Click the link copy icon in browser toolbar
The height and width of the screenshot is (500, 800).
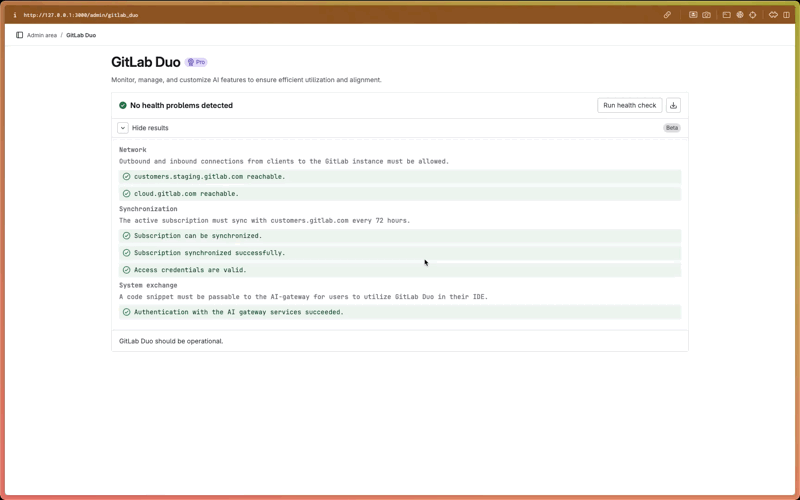point(667,15)
